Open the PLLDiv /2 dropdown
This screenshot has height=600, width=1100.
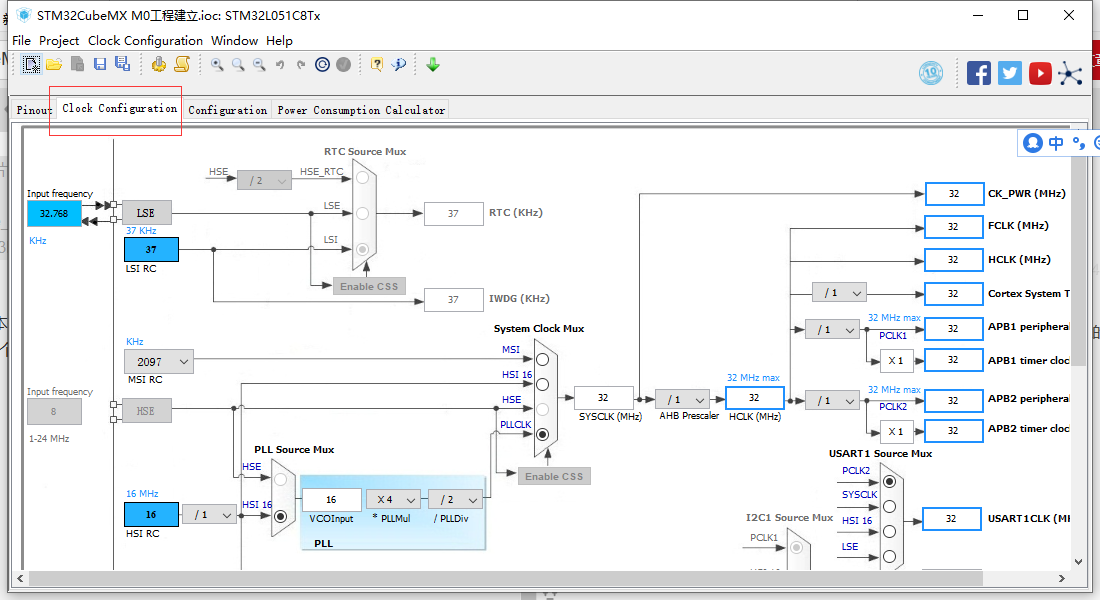click(x=455, y=500)
